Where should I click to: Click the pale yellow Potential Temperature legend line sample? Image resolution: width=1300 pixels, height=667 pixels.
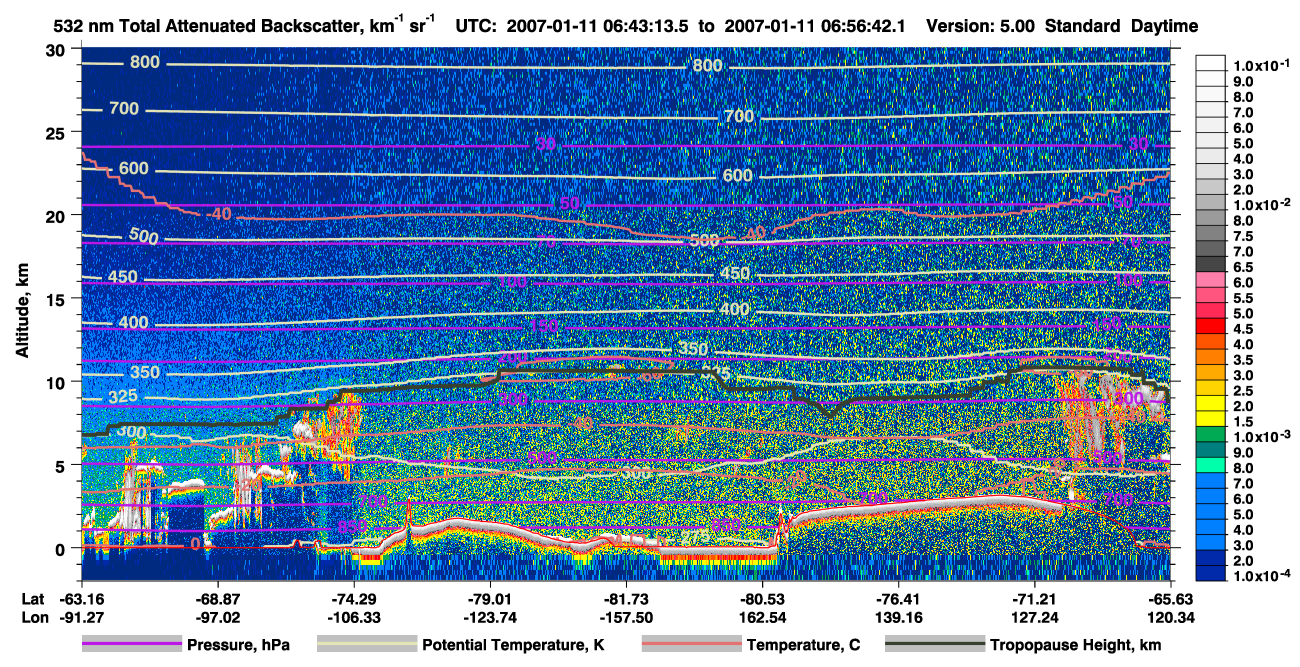[366, 645]
